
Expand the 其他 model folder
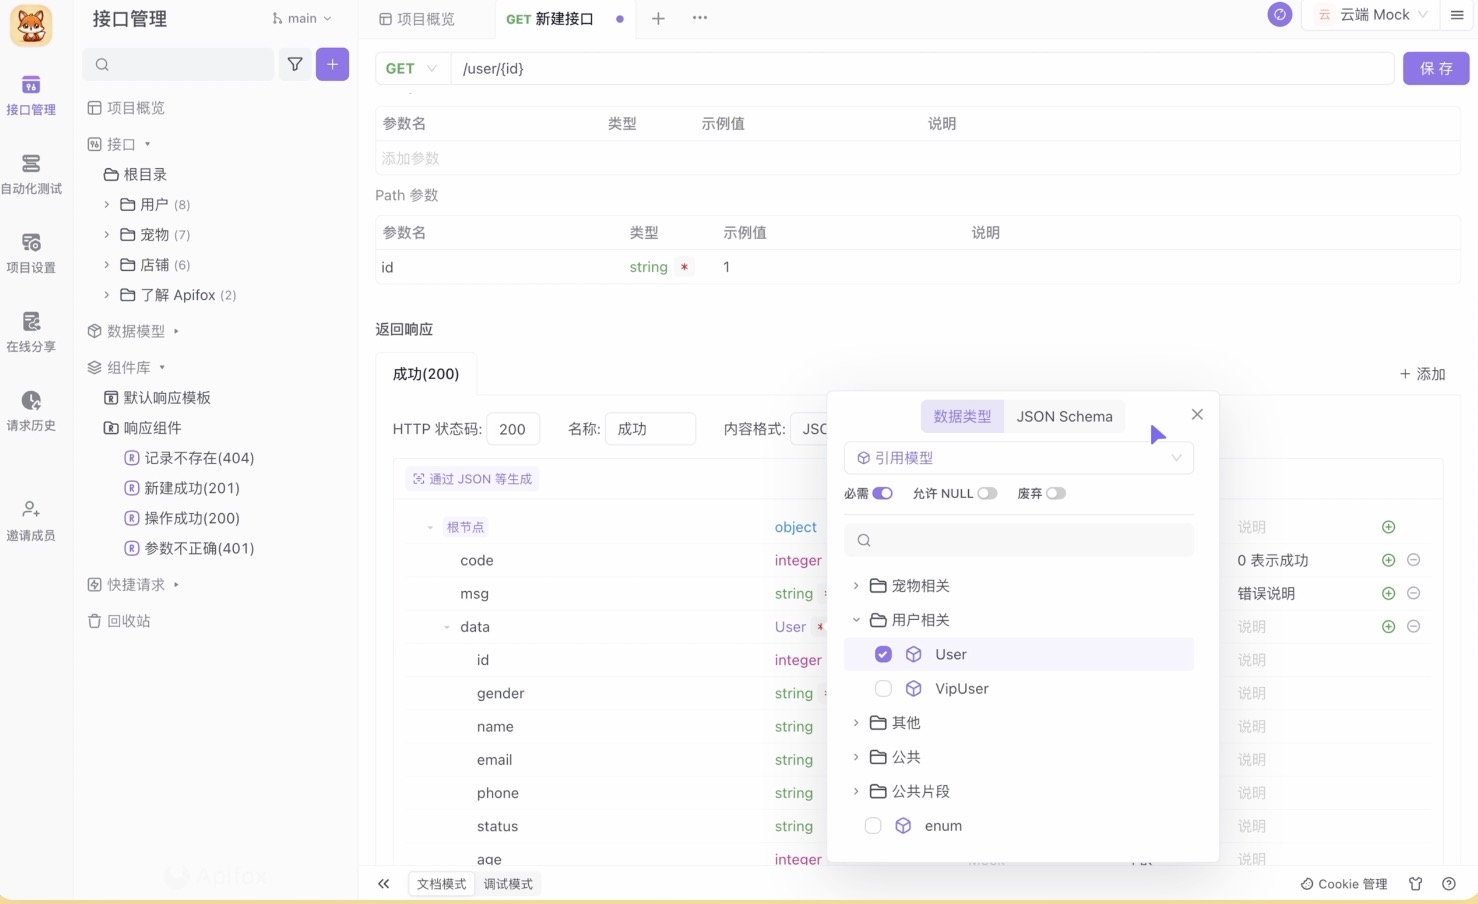(x=856, y=722)
